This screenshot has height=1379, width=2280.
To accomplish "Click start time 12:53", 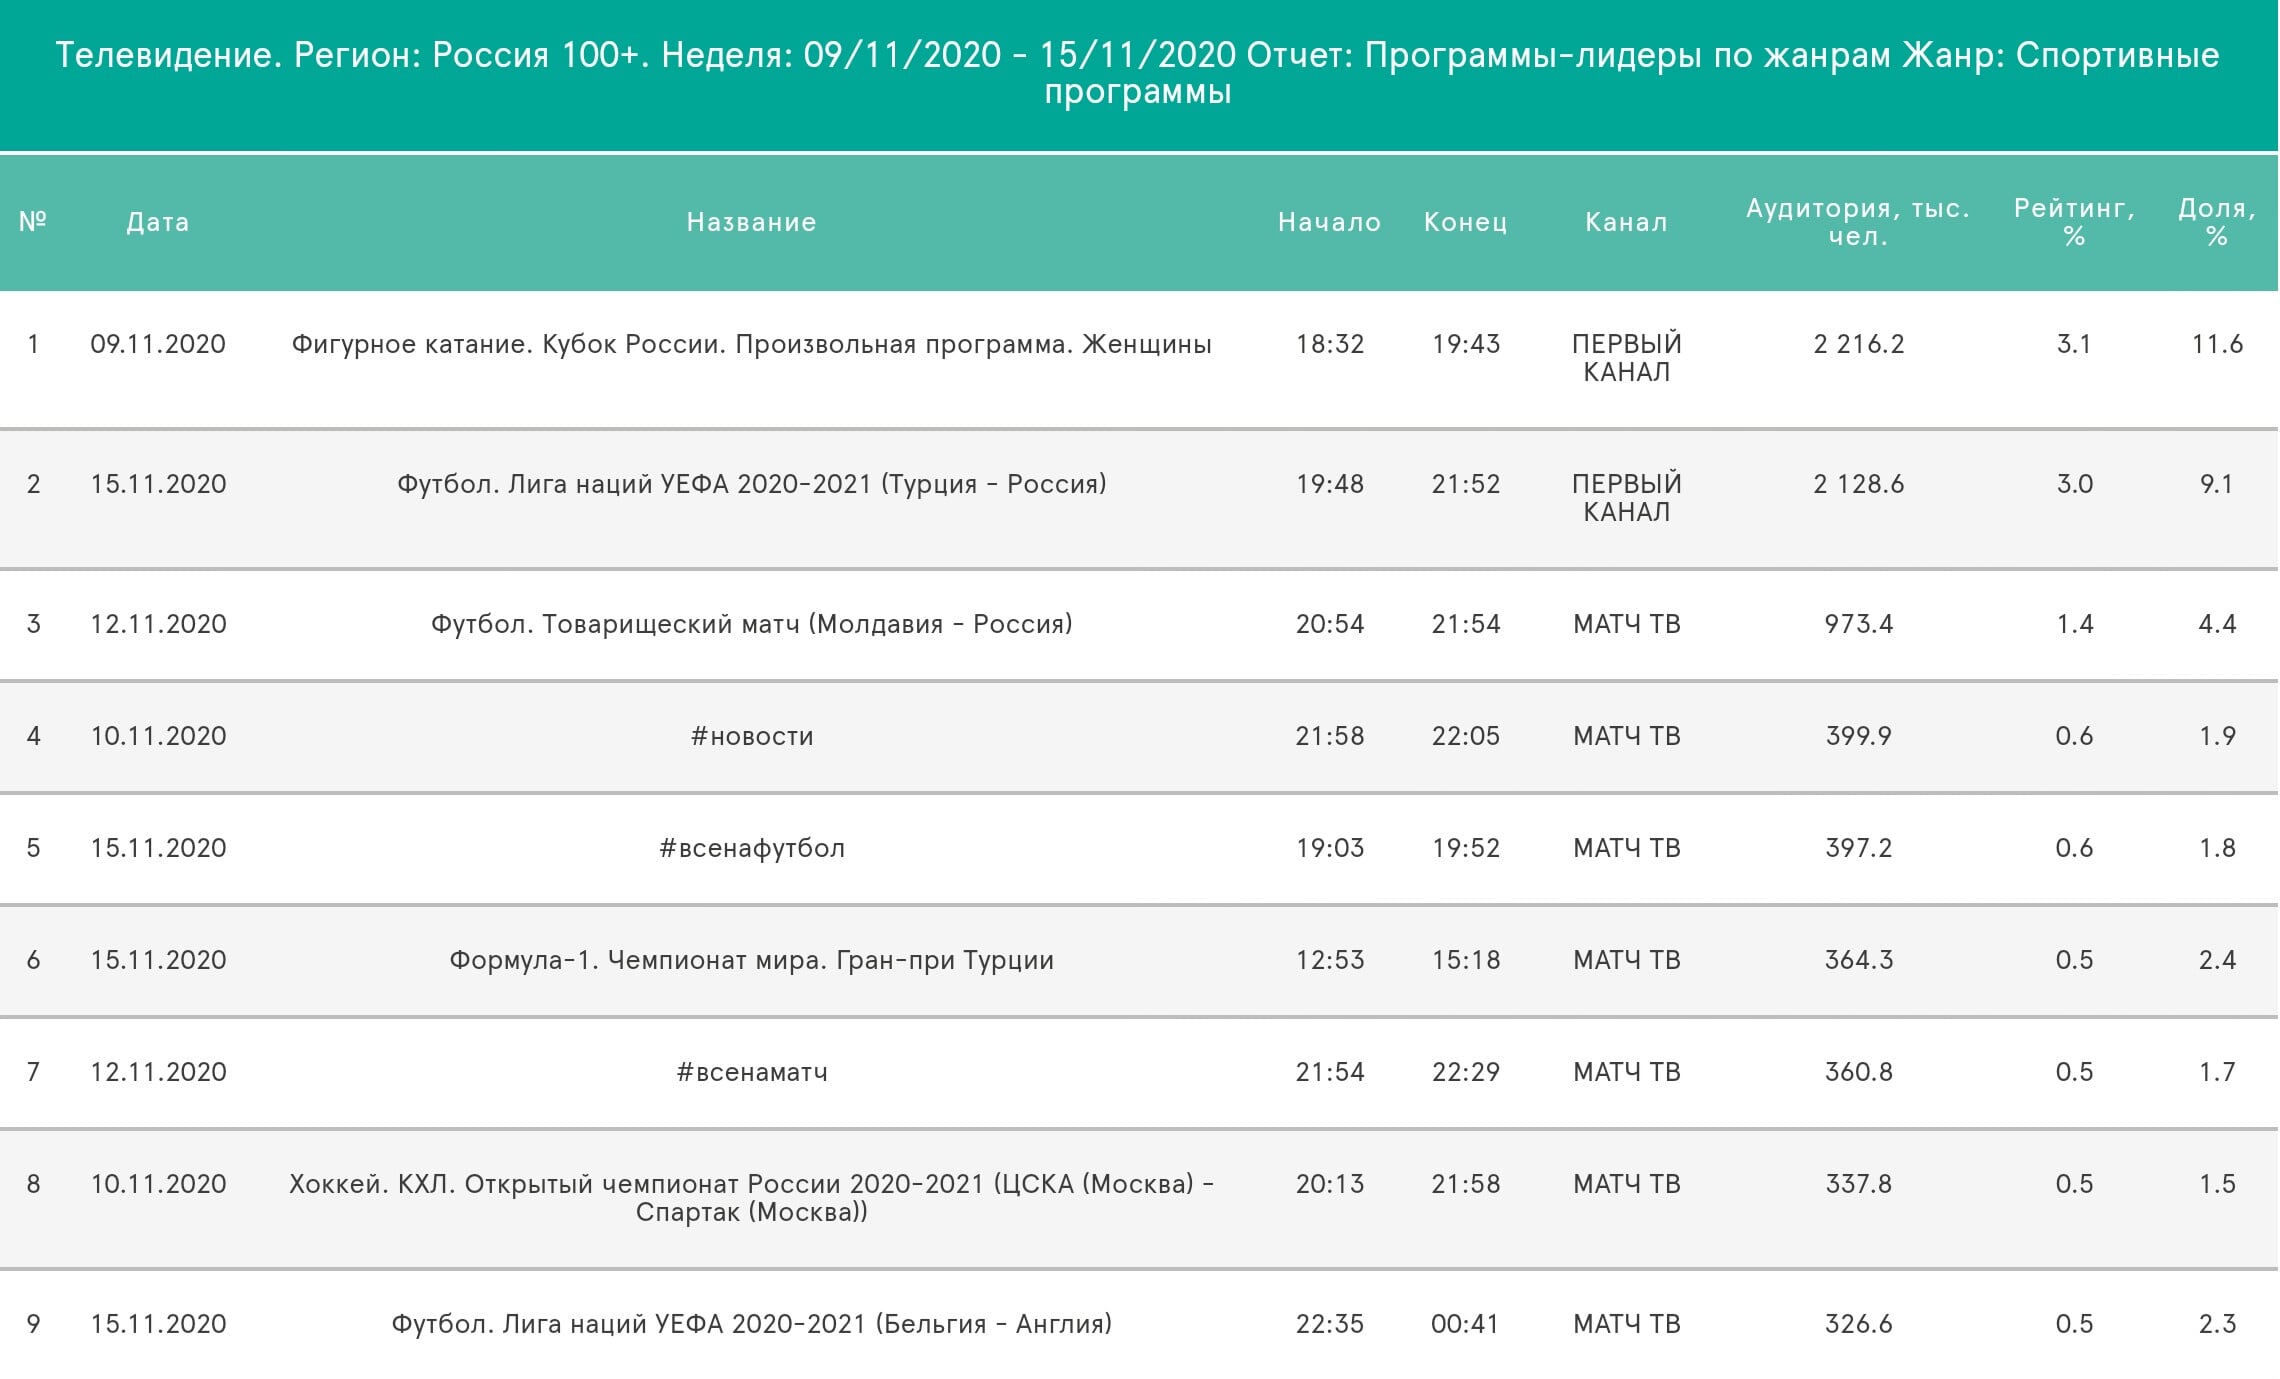I will coord(1330,960).
